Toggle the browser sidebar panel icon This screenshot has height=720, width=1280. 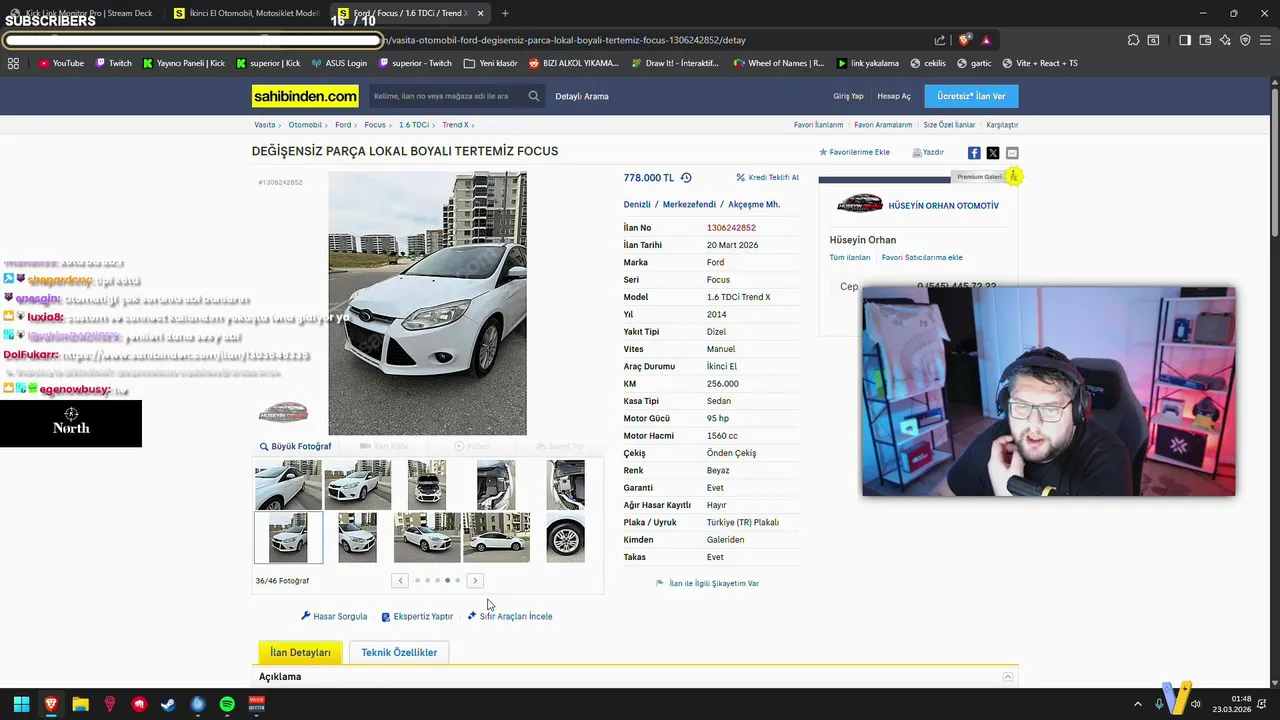[1185, 40]
